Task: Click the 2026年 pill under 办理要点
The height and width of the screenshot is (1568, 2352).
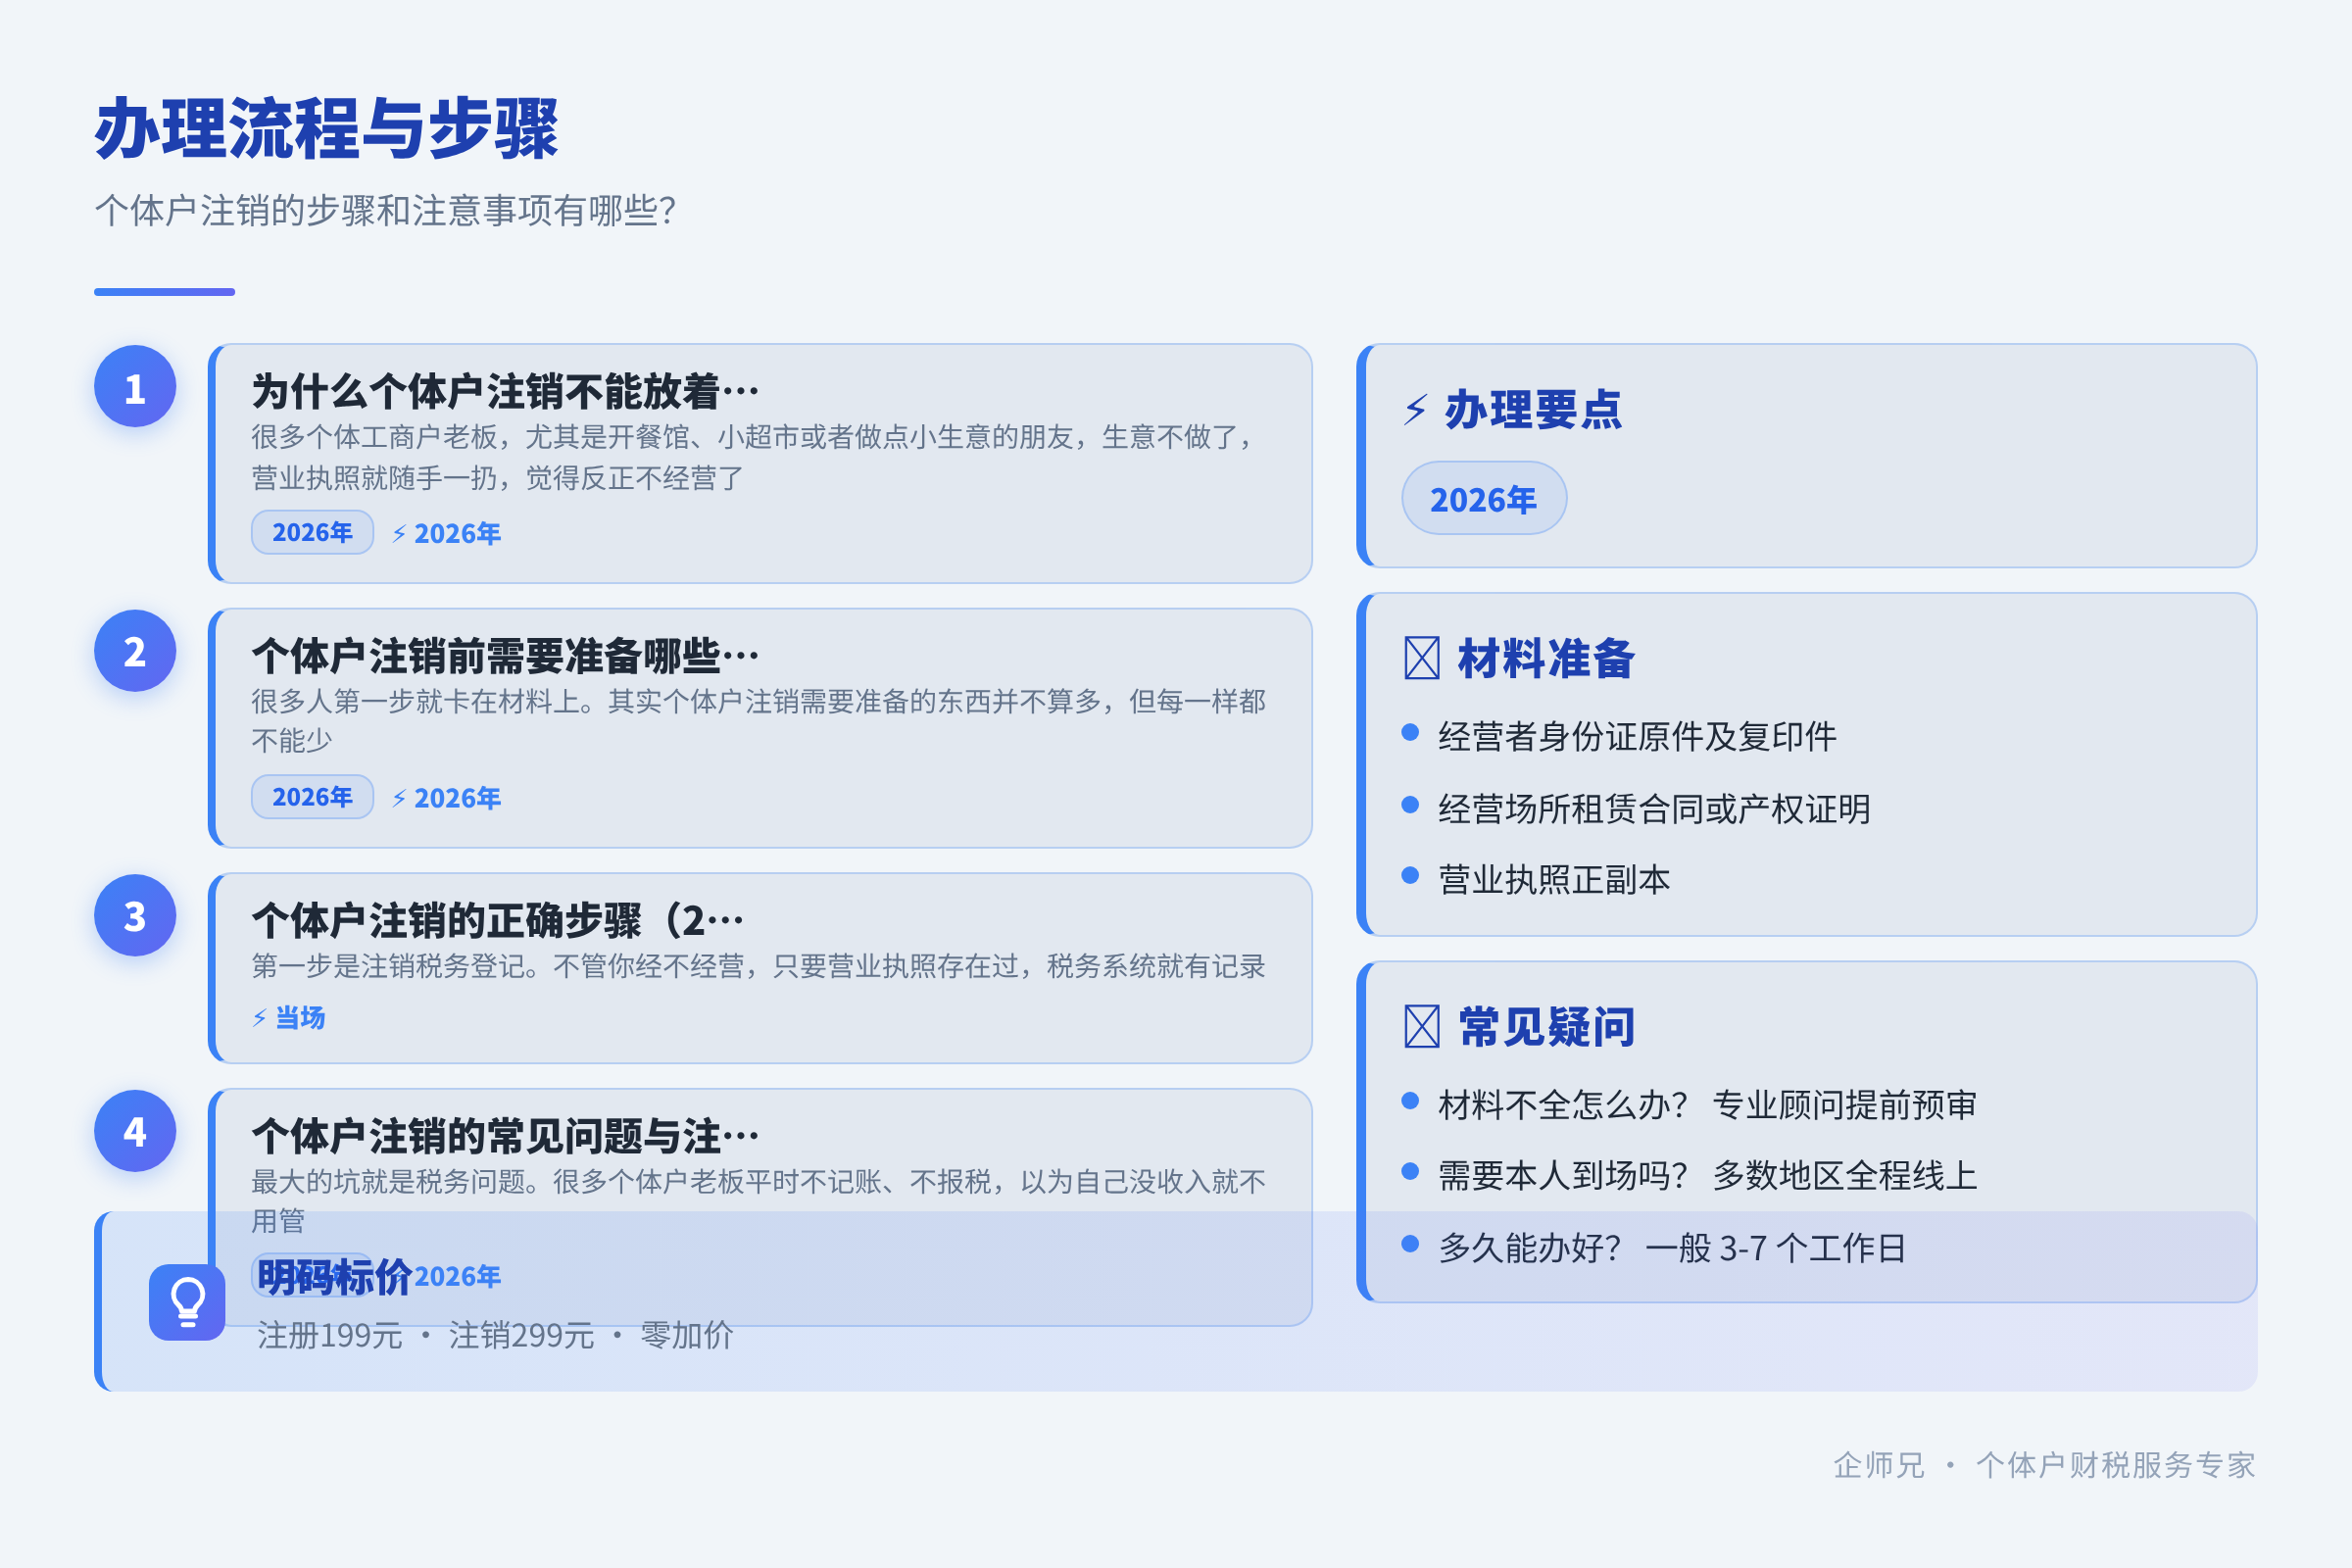Action: 1484,498
